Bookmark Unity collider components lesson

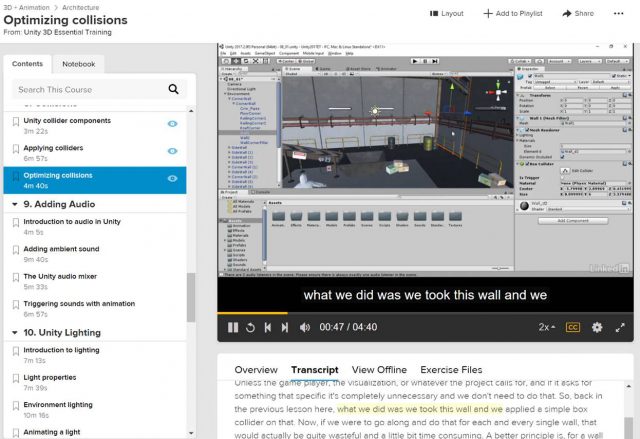pos(16,121)
